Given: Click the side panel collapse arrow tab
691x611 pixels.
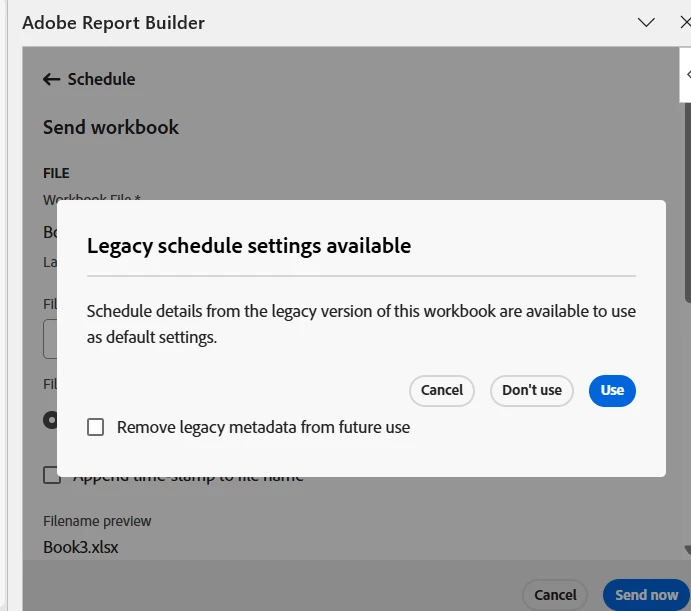Looking at the screenshot, I should (686, 75).
